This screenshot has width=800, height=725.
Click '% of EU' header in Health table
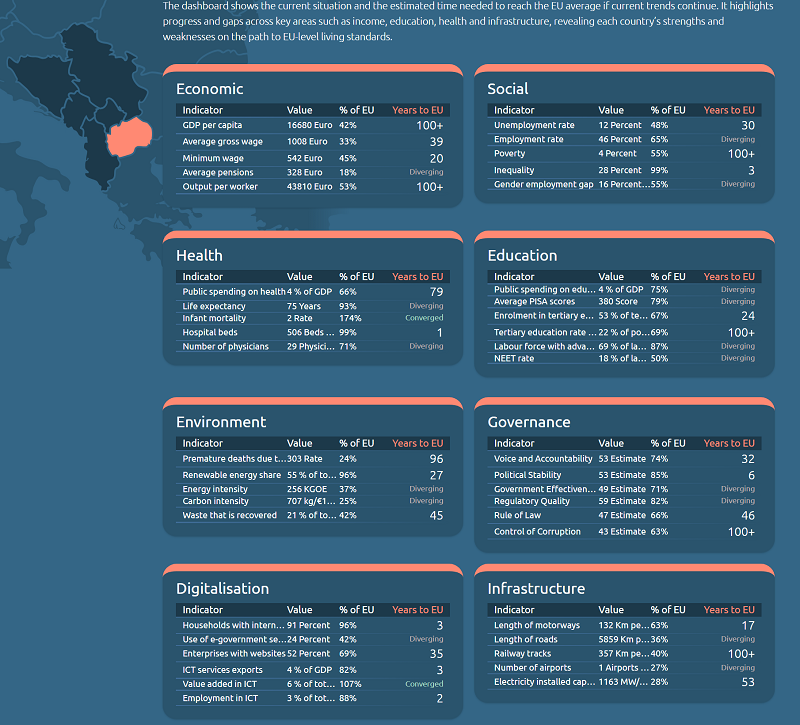[356, 277]
